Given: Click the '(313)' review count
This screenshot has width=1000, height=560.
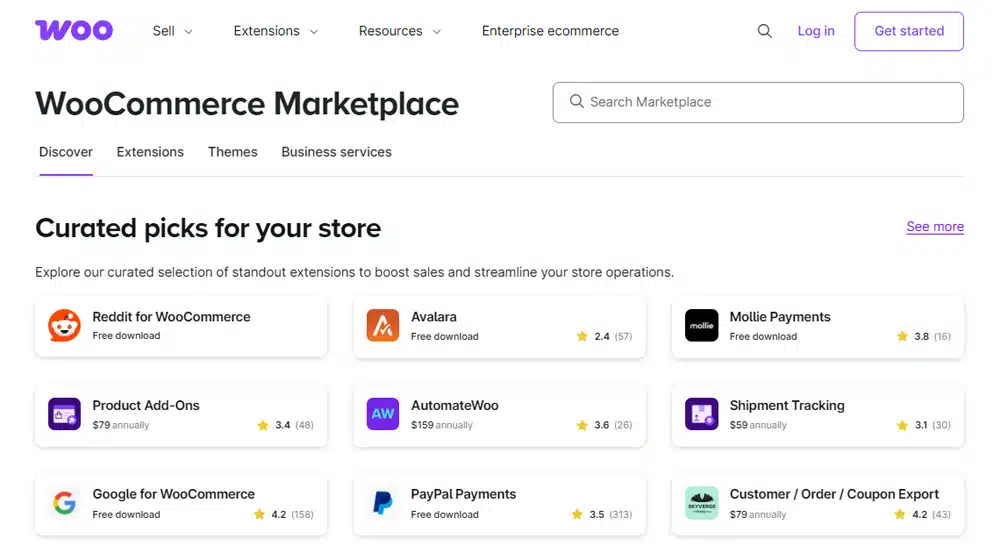Looking at the screenshot, I should point(621,514).
